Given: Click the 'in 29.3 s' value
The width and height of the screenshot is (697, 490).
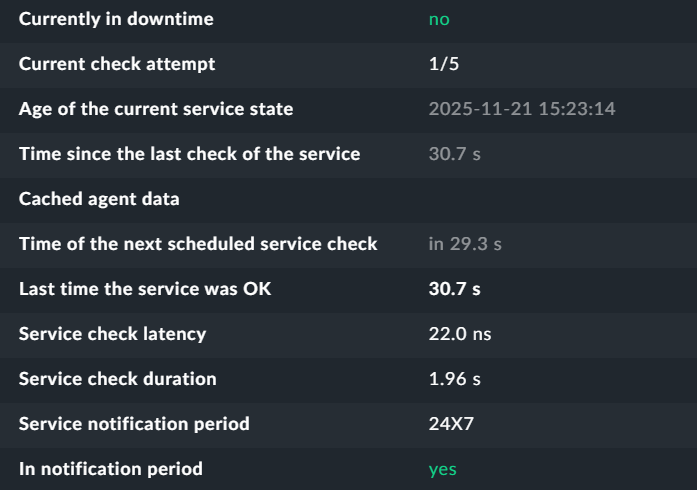Looking at the screenshot, I should click(465, 244).
